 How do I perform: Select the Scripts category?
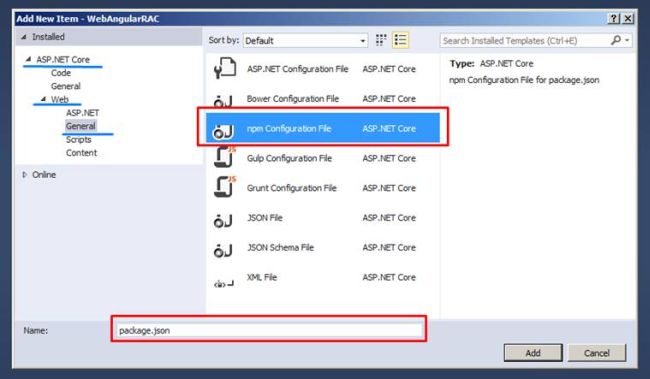tap(78, 140)
